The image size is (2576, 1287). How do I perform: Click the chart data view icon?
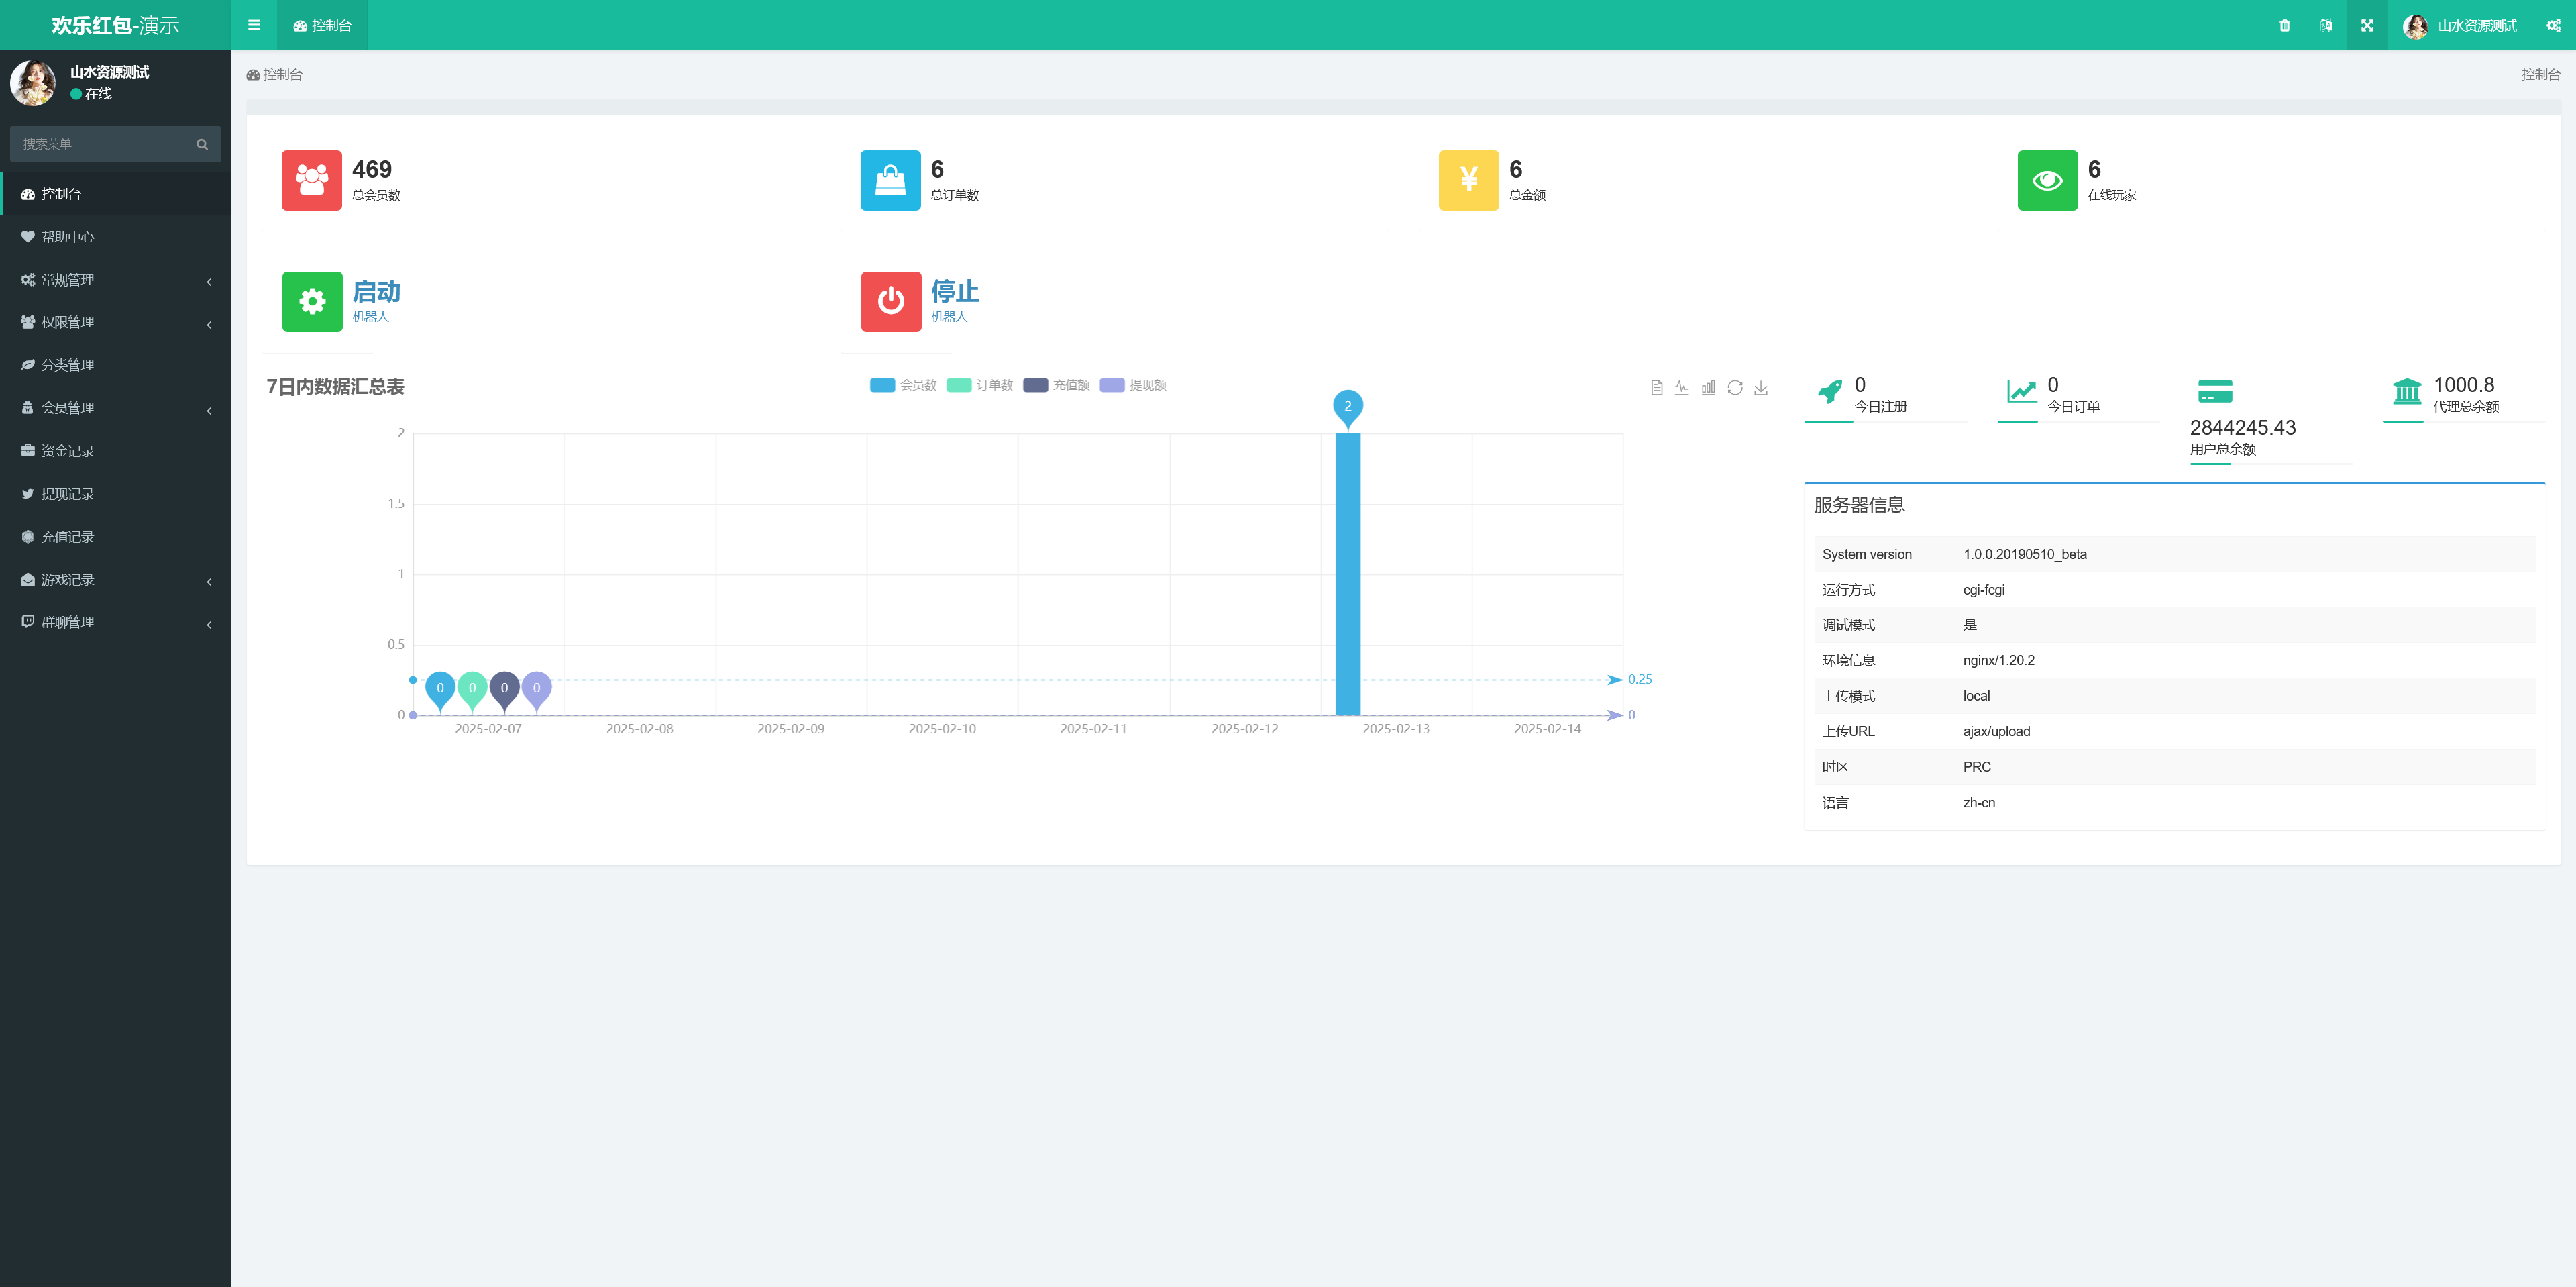pyautogui.click(x=1656, y=388)
